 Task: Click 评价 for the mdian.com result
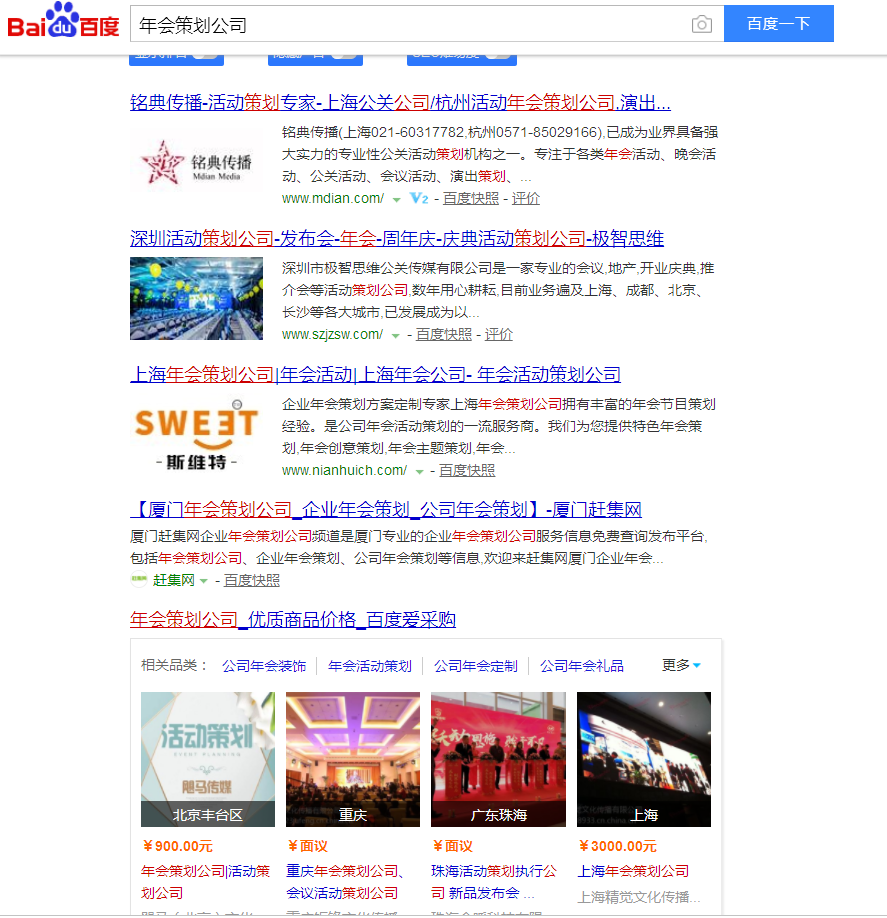tap(526, 198)
